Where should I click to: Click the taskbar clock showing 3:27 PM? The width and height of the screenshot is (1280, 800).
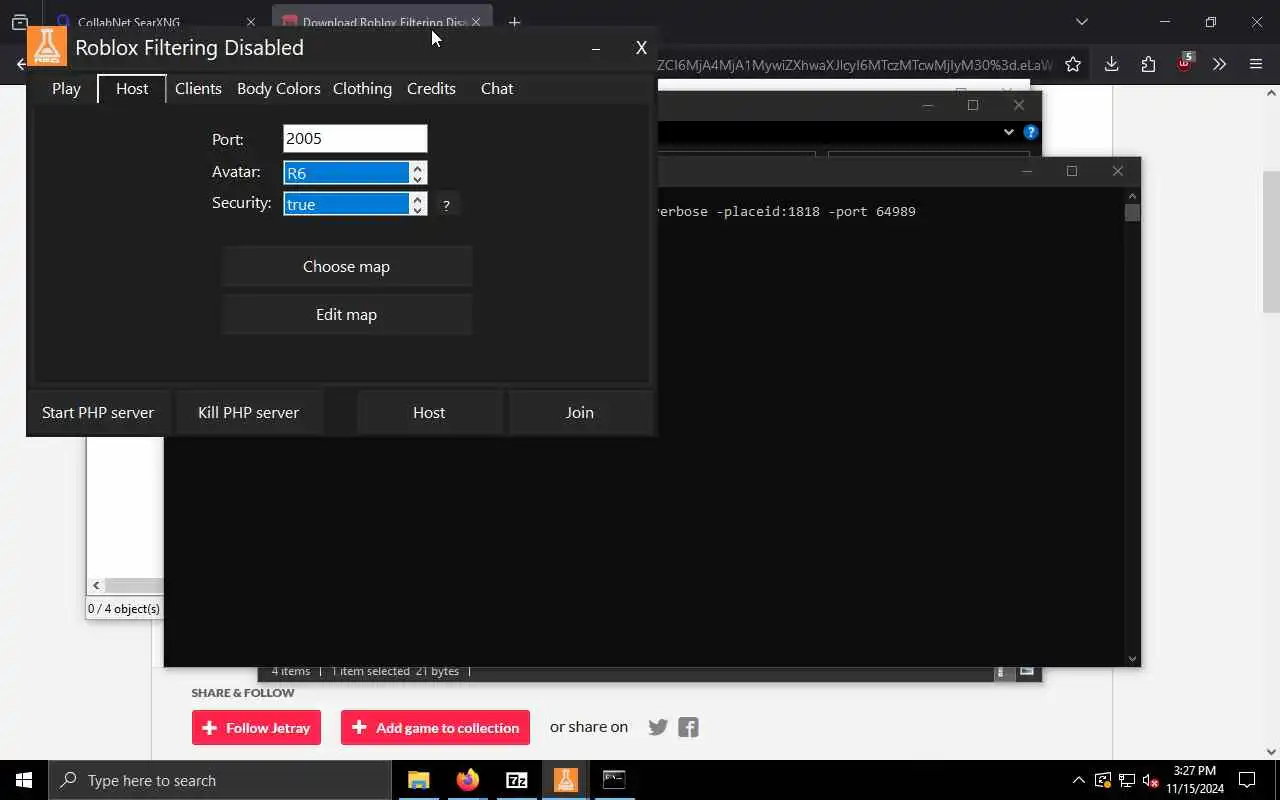[x=1195, y=780]
